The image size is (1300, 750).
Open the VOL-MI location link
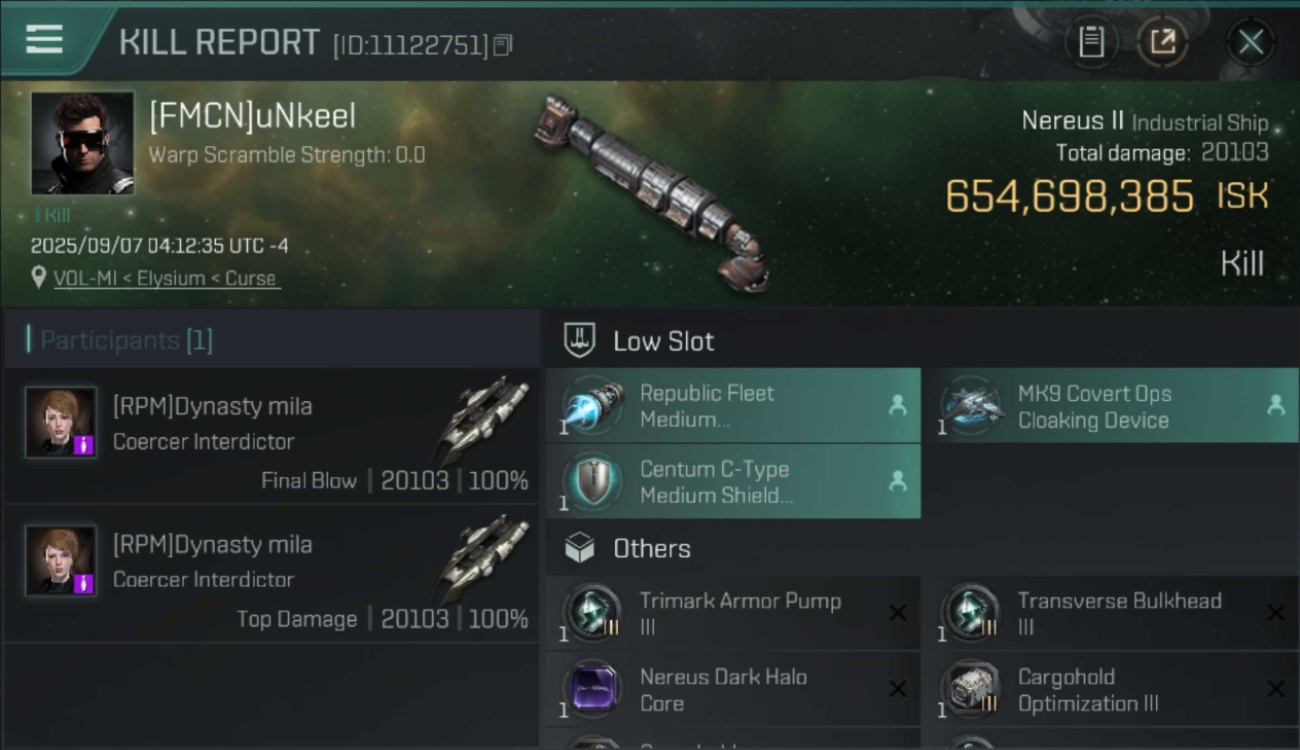165,279
